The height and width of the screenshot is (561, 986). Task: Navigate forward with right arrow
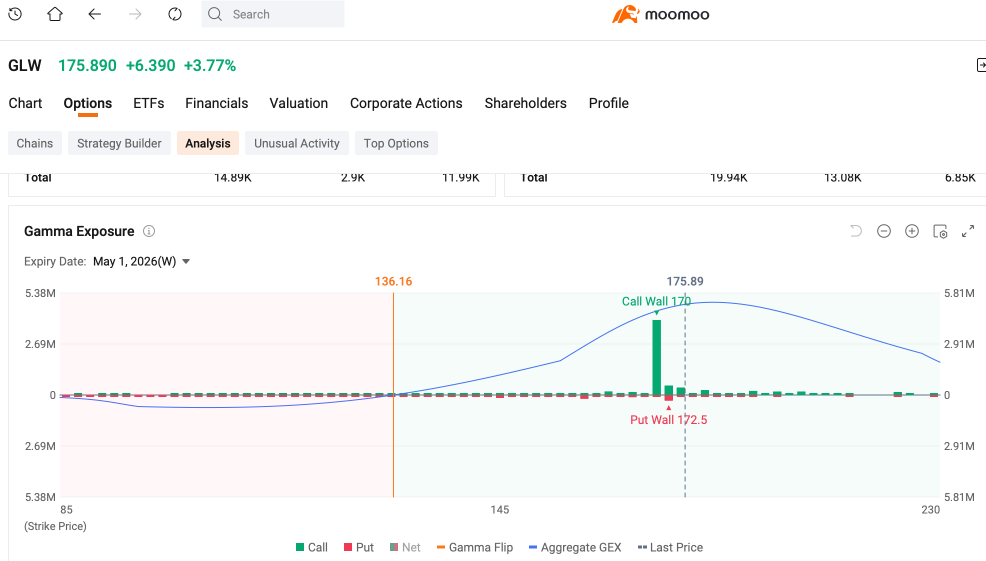[135, 14]
